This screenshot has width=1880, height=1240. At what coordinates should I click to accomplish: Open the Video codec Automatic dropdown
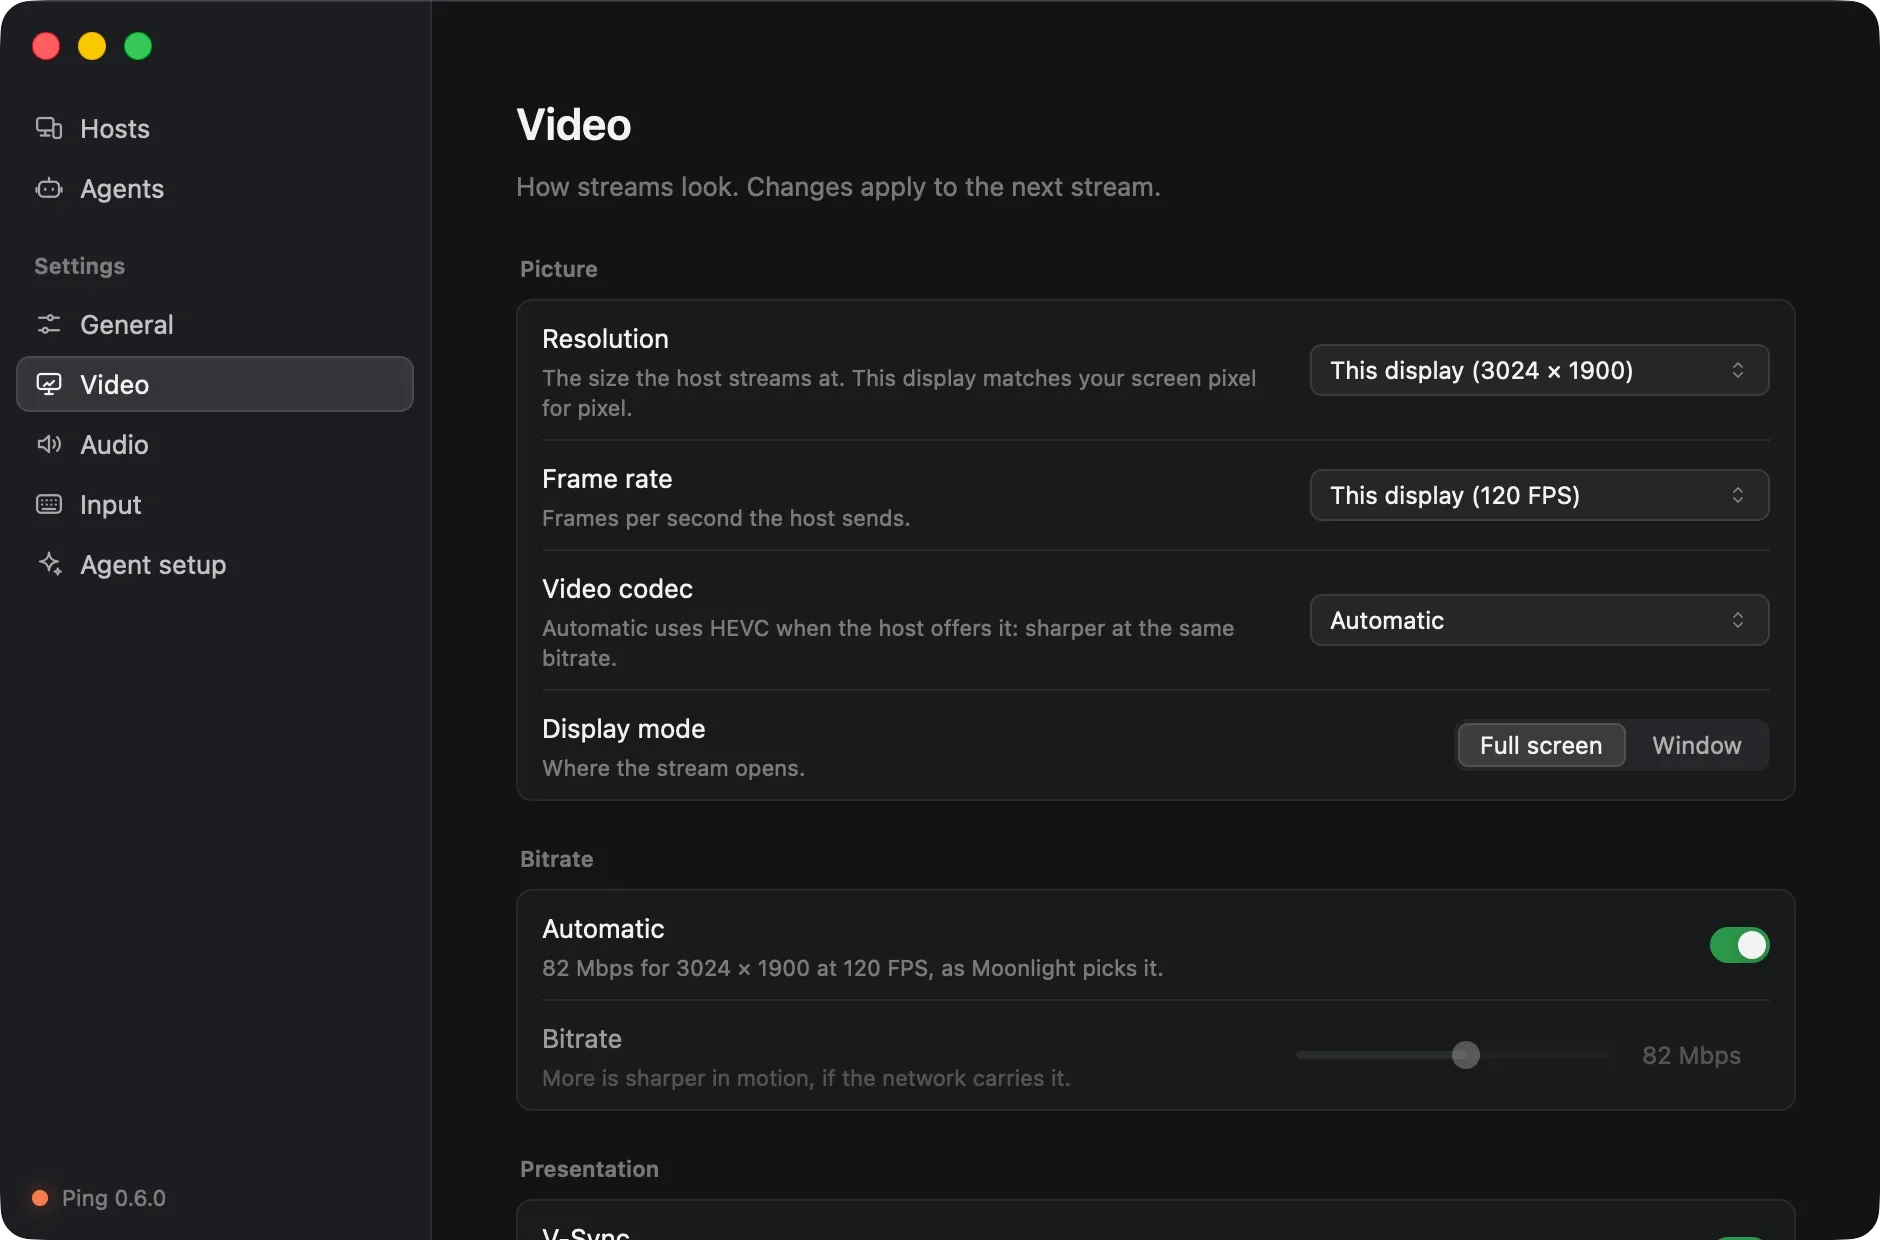[x=1539, y=620]
